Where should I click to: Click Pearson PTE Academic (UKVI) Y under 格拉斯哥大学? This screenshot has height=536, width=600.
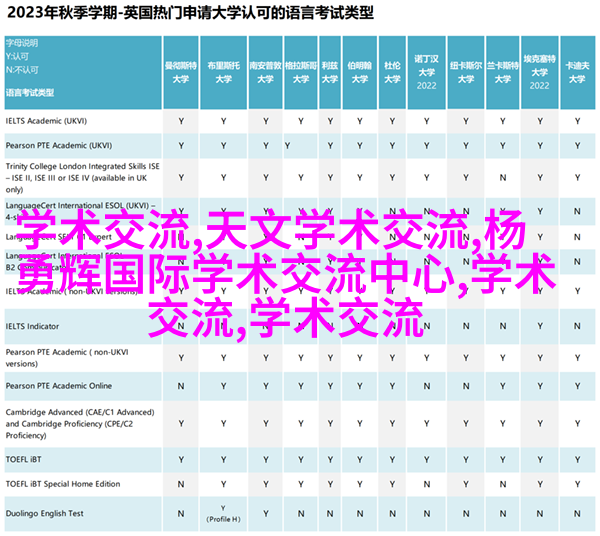[287, 146]
